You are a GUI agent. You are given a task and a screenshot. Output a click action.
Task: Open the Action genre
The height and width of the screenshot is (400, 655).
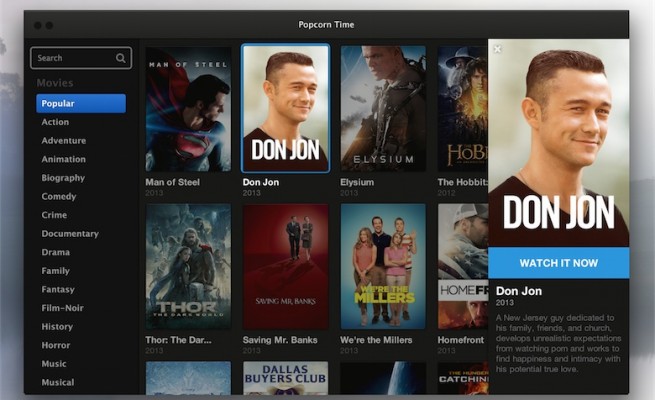click(55, 122)
